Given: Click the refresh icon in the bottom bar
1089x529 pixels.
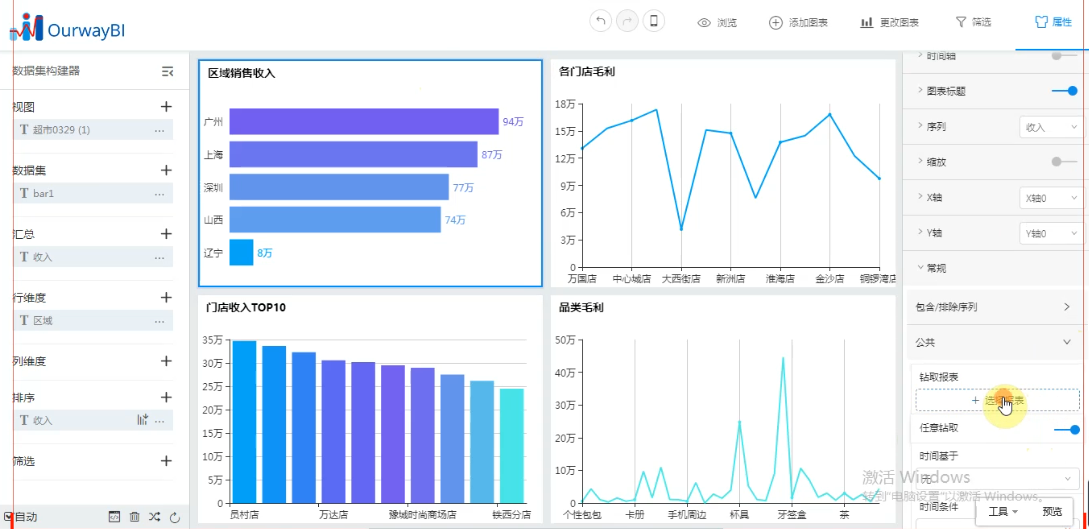Looking at the screenshot, I should pos(174,517).
